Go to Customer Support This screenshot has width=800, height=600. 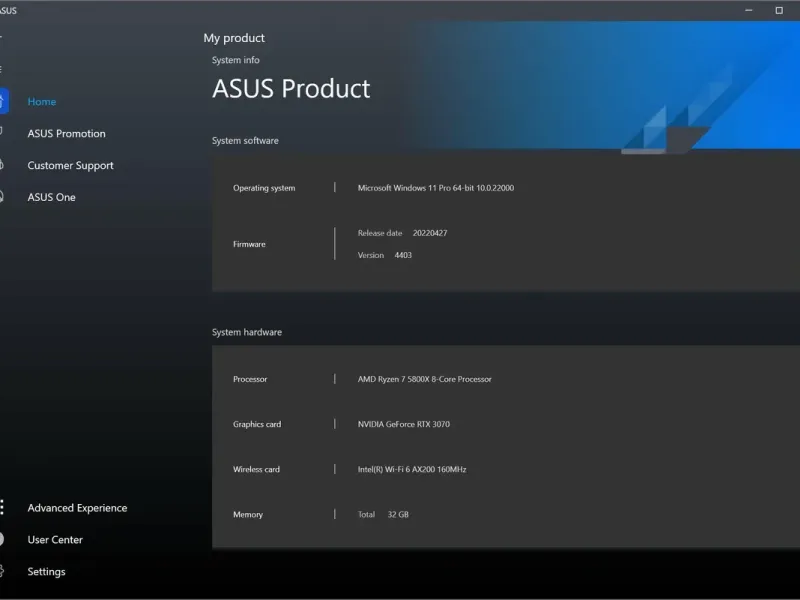point(70,165)
